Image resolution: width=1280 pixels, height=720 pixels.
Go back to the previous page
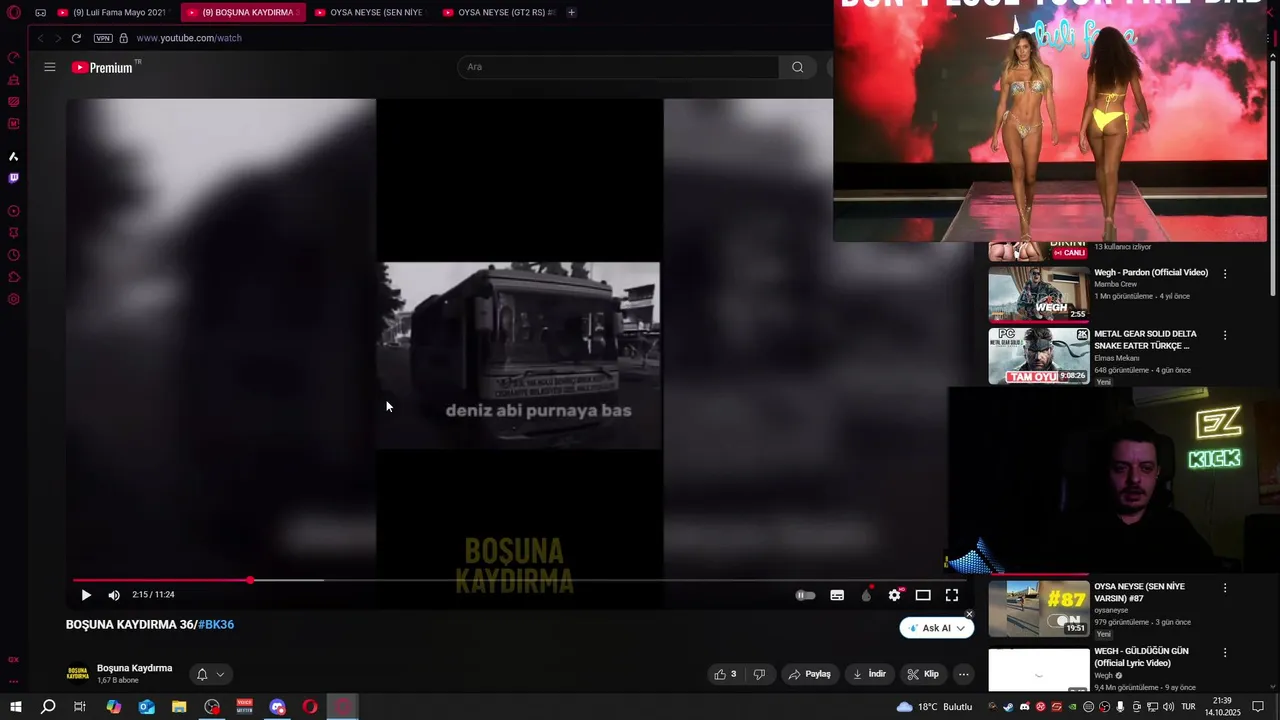(40, 38)
